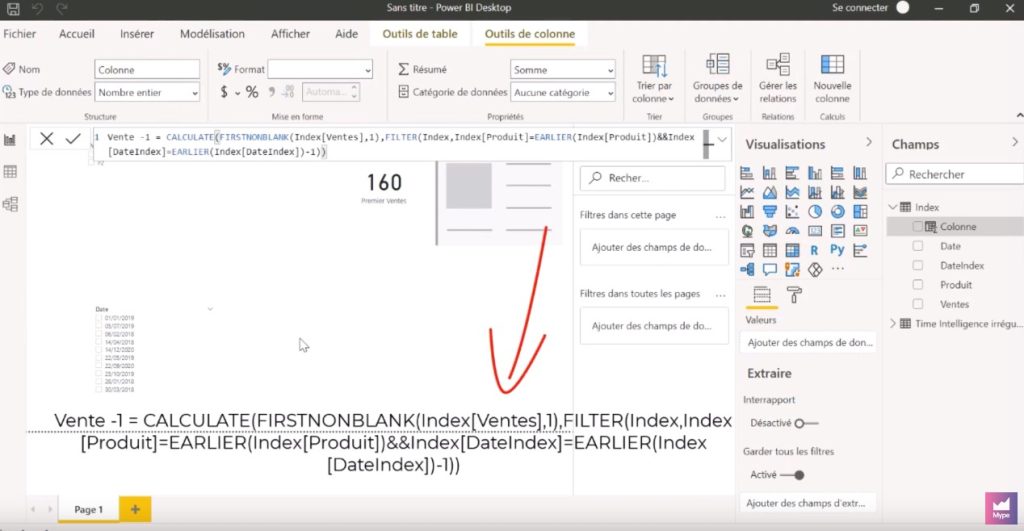This screenshot has height=531, width=1024.
Task: Apply percentage format to the column
Action: click(252, 92)
